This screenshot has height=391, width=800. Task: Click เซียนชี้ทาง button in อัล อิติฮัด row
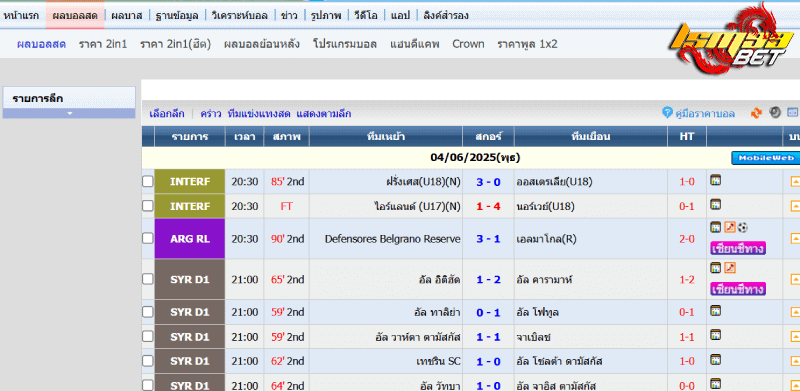(738, 289)
